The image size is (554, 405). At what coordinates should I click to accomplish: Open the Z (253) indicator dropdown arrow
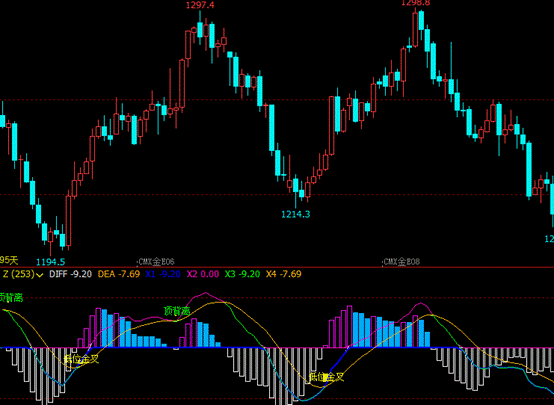[40, 275]
